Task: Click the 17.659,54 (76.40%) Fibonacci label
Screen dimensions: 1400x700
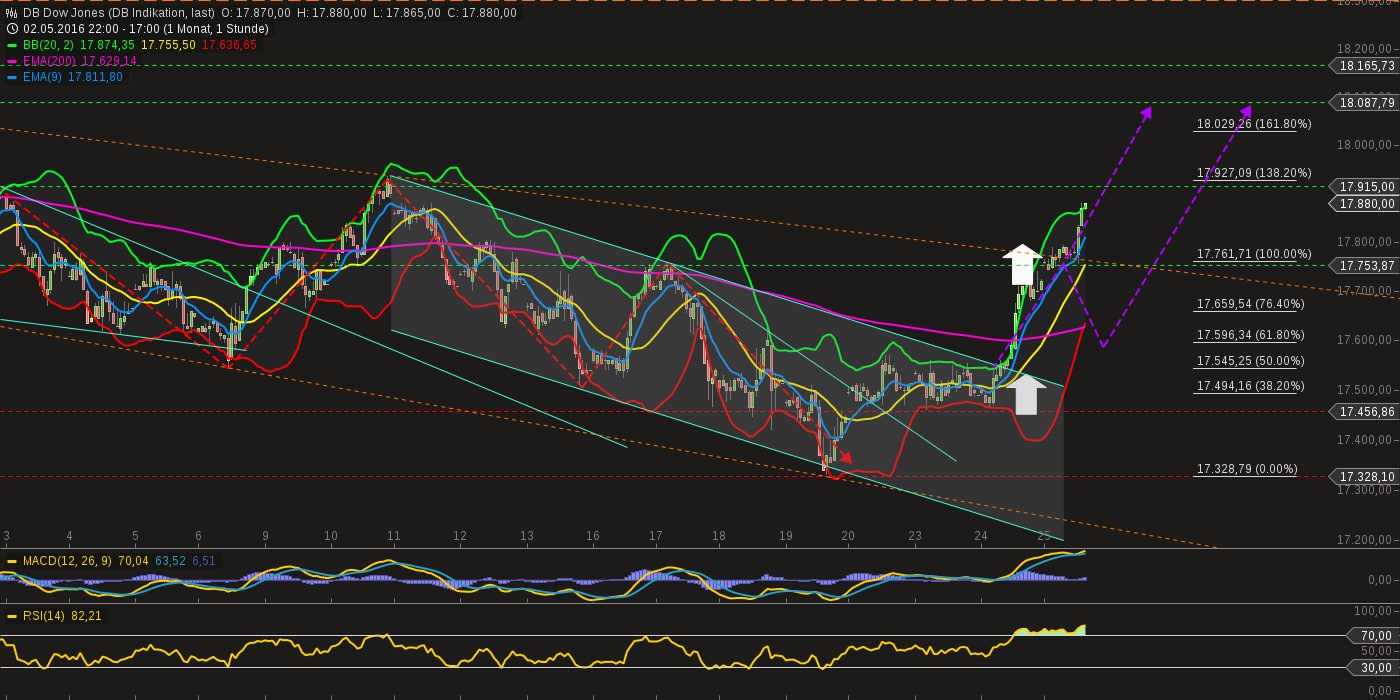Action: point(1251,304)
